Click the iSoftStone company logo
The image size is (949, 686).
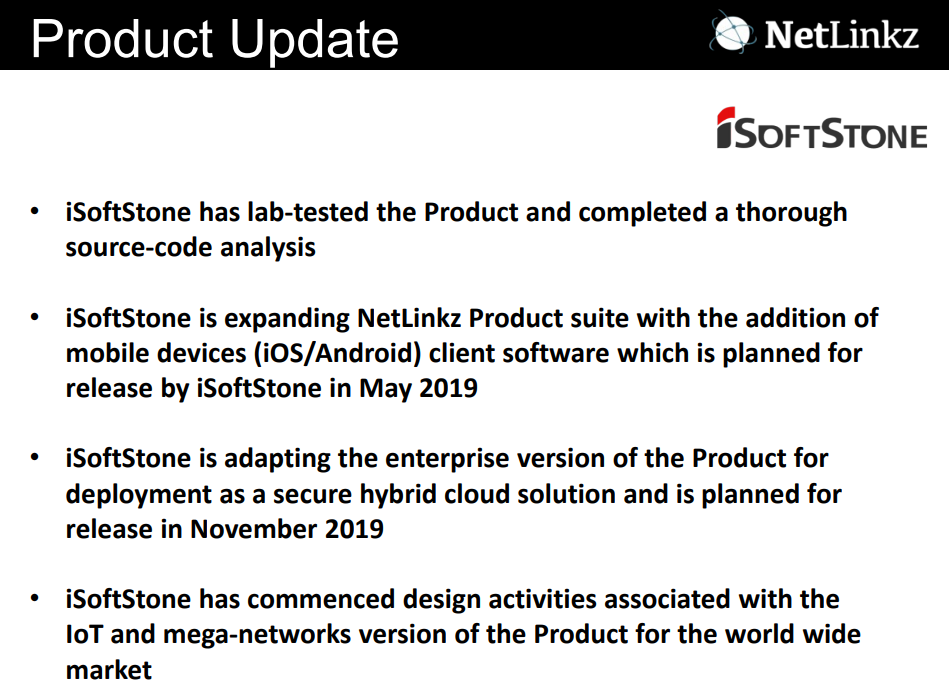822,128
